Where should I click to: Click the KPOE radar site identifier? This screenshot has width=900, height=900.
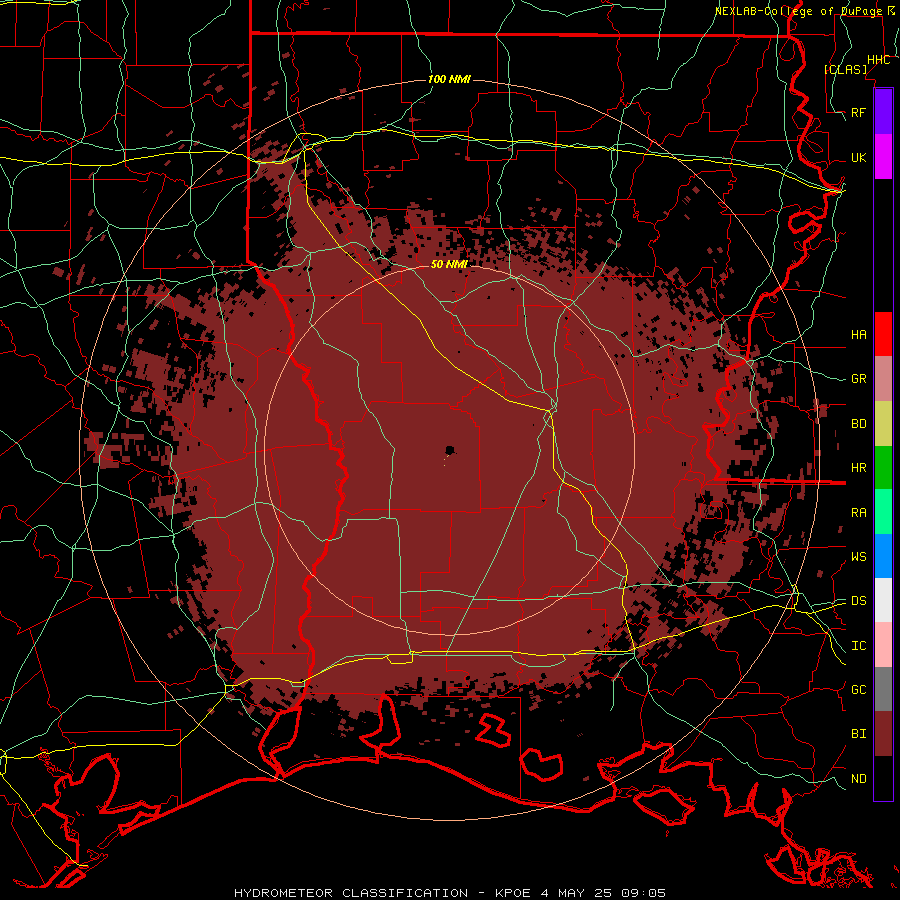(515, 893)
